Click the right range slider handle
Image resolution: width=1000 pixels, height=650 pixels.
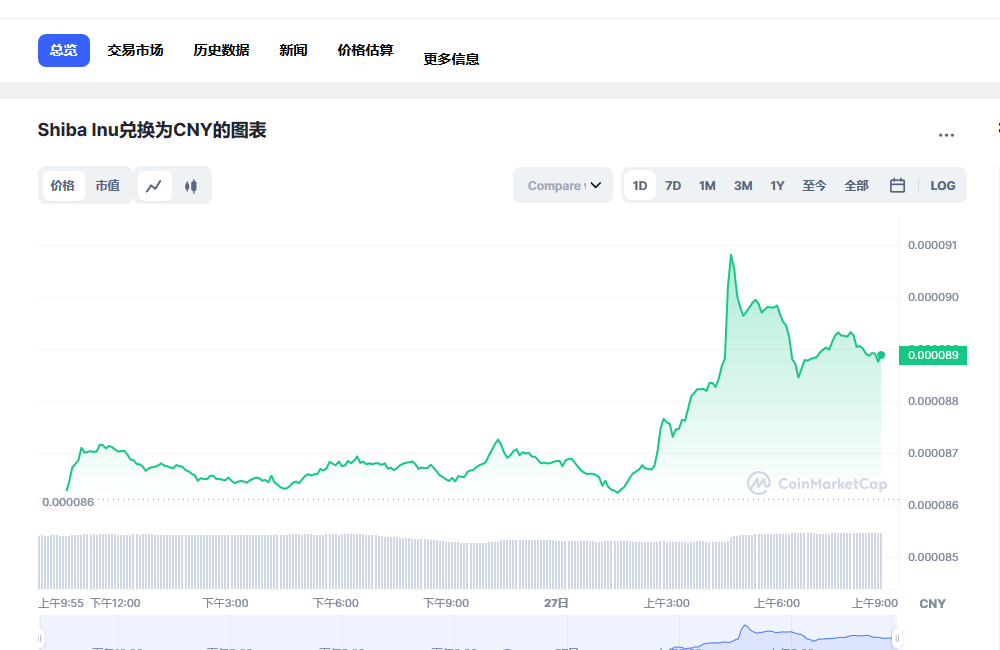point(897,638)
